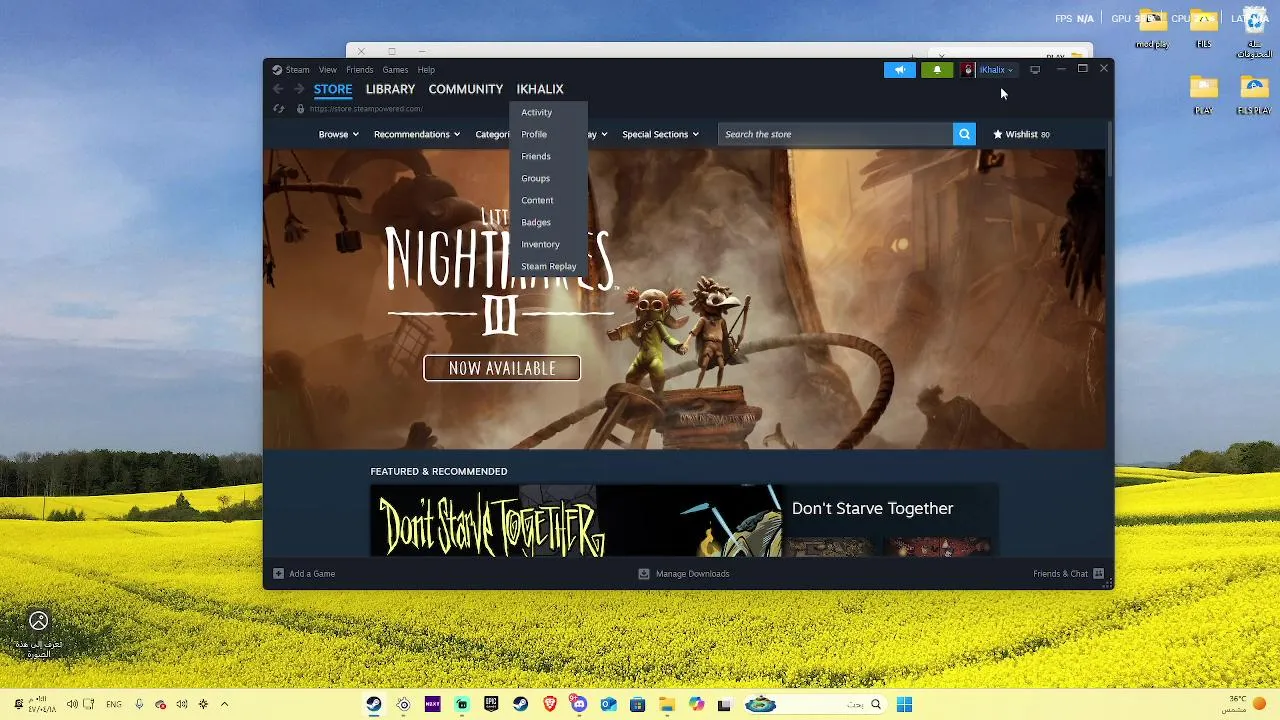Open Epic Games Launcher in taskbar
Viewport: 1280px width, 720px height.
491,704
